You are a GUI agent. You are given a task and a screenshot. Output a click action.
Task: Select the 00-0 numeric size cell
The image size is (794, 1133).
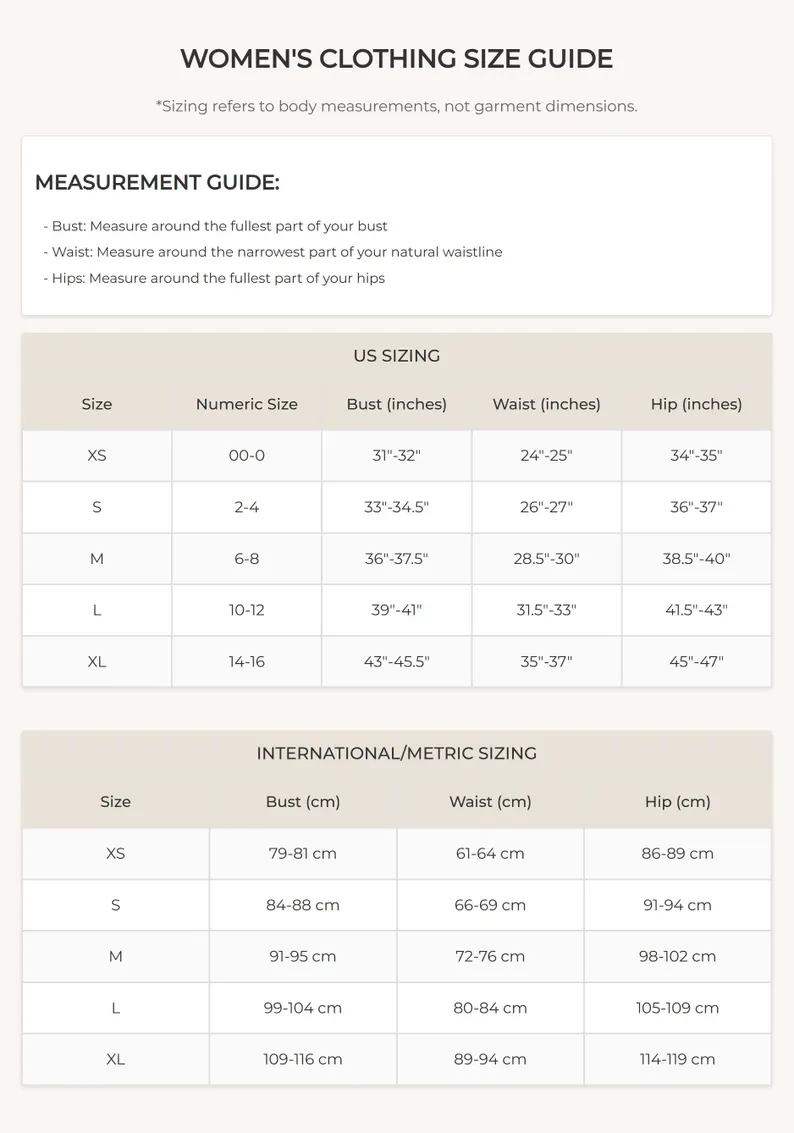pos(246,456)
